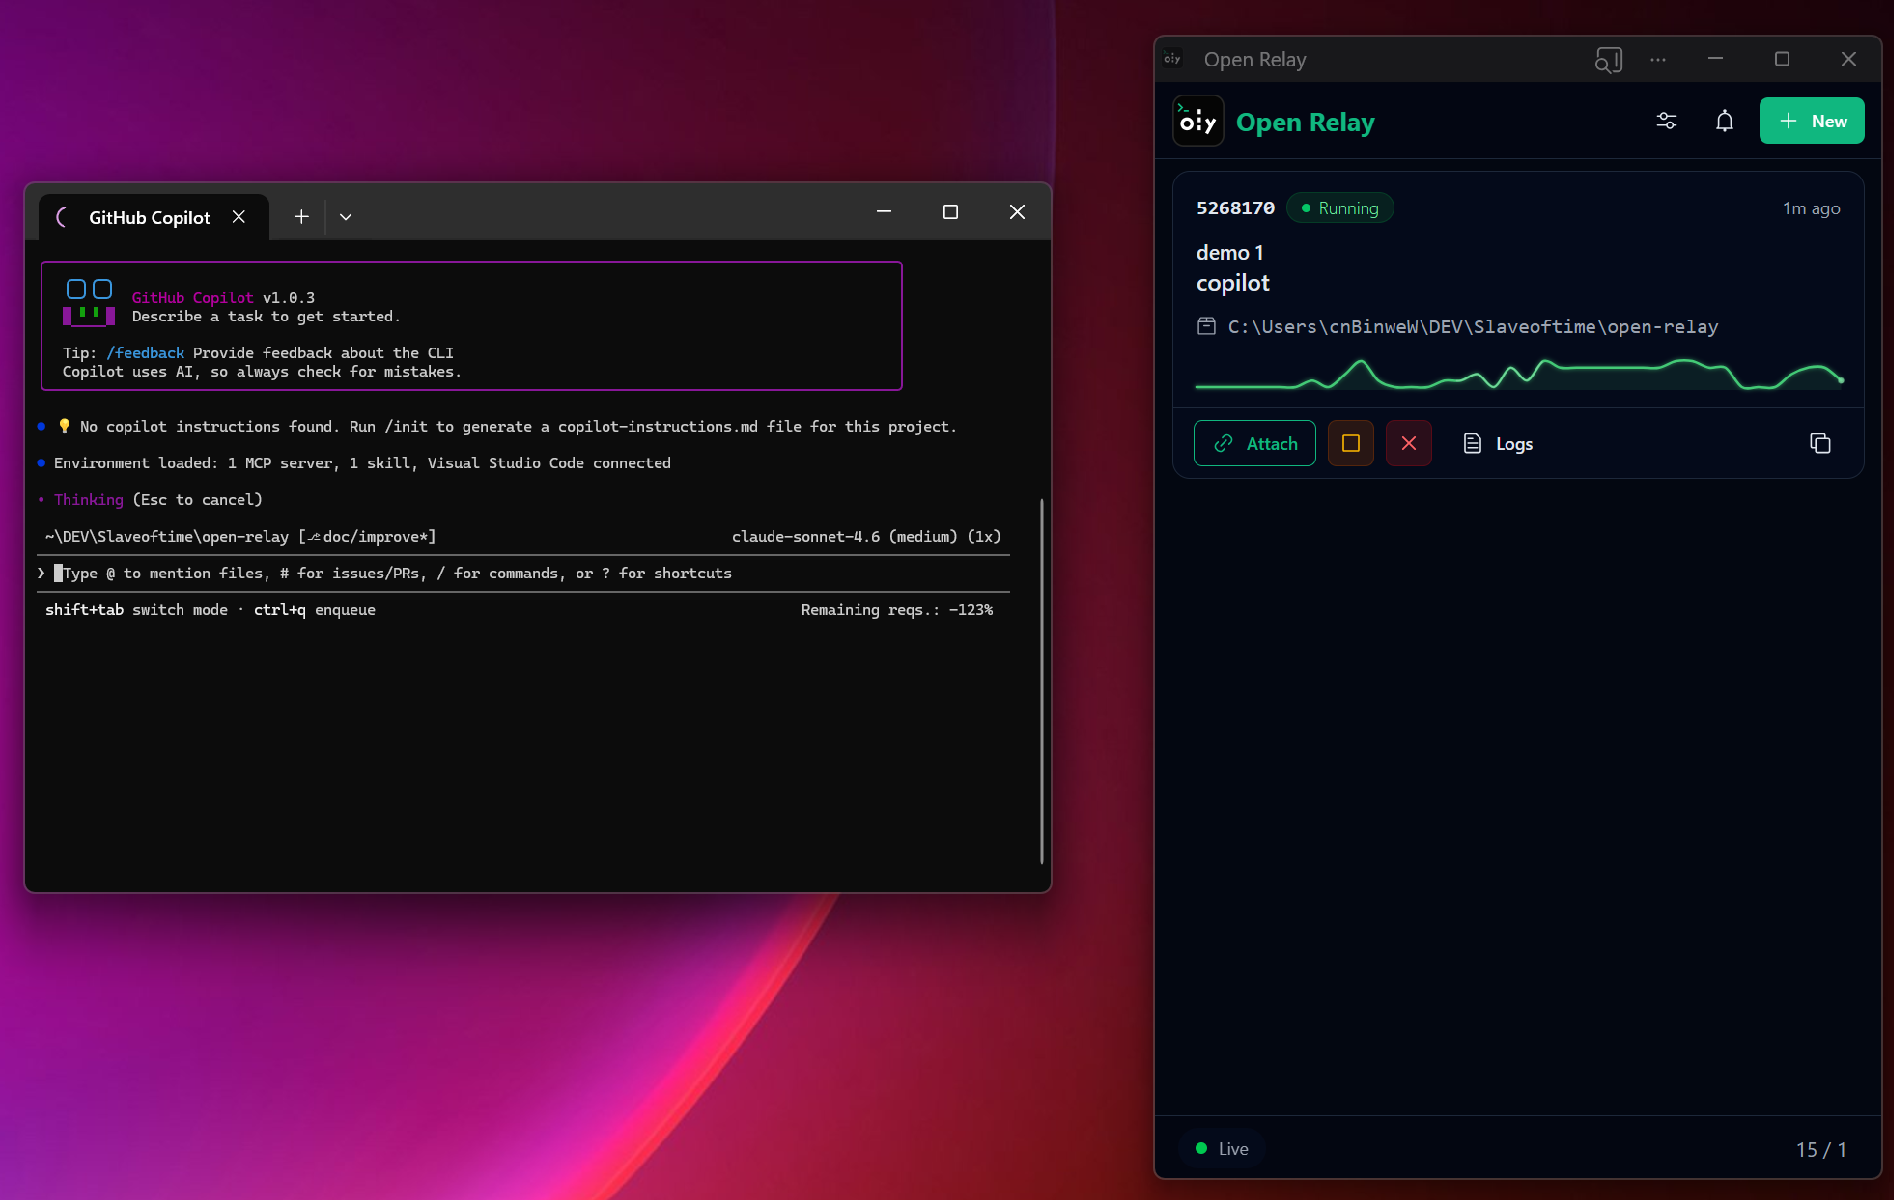Click the 'shift+tab switch mode' hint

136,610
